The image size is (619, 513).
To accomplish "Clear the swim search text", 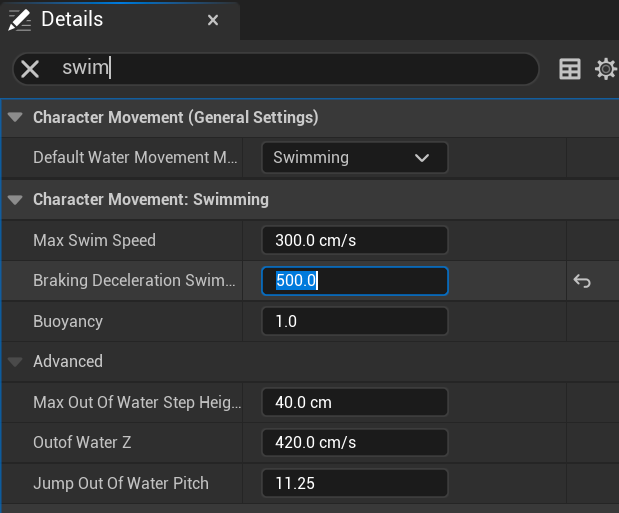I will point(31,68).
